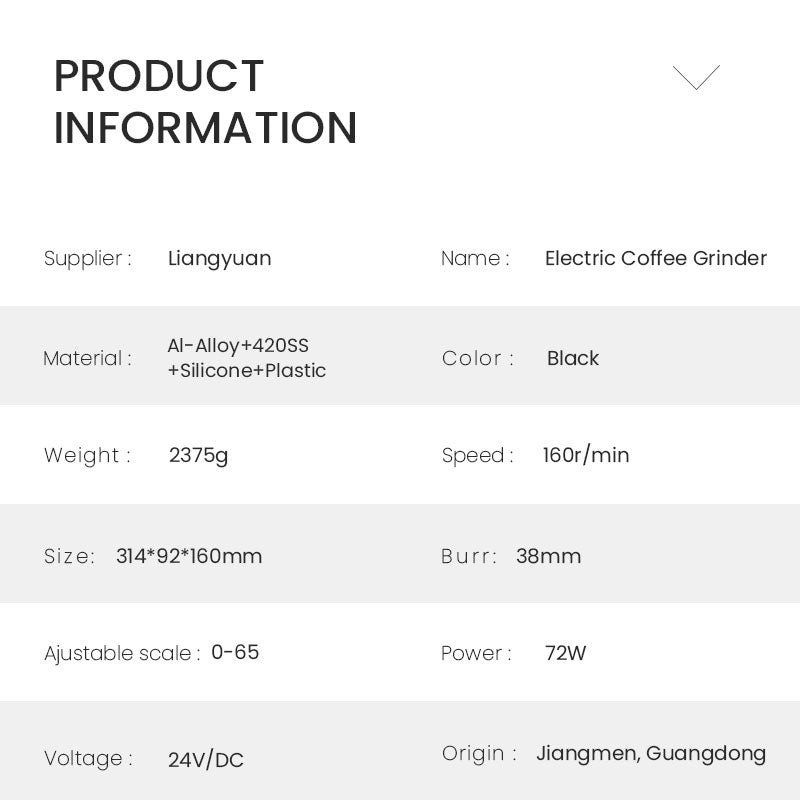
Task: Click the PRODUCT INFORMATION heading
Action: [205, 102]
